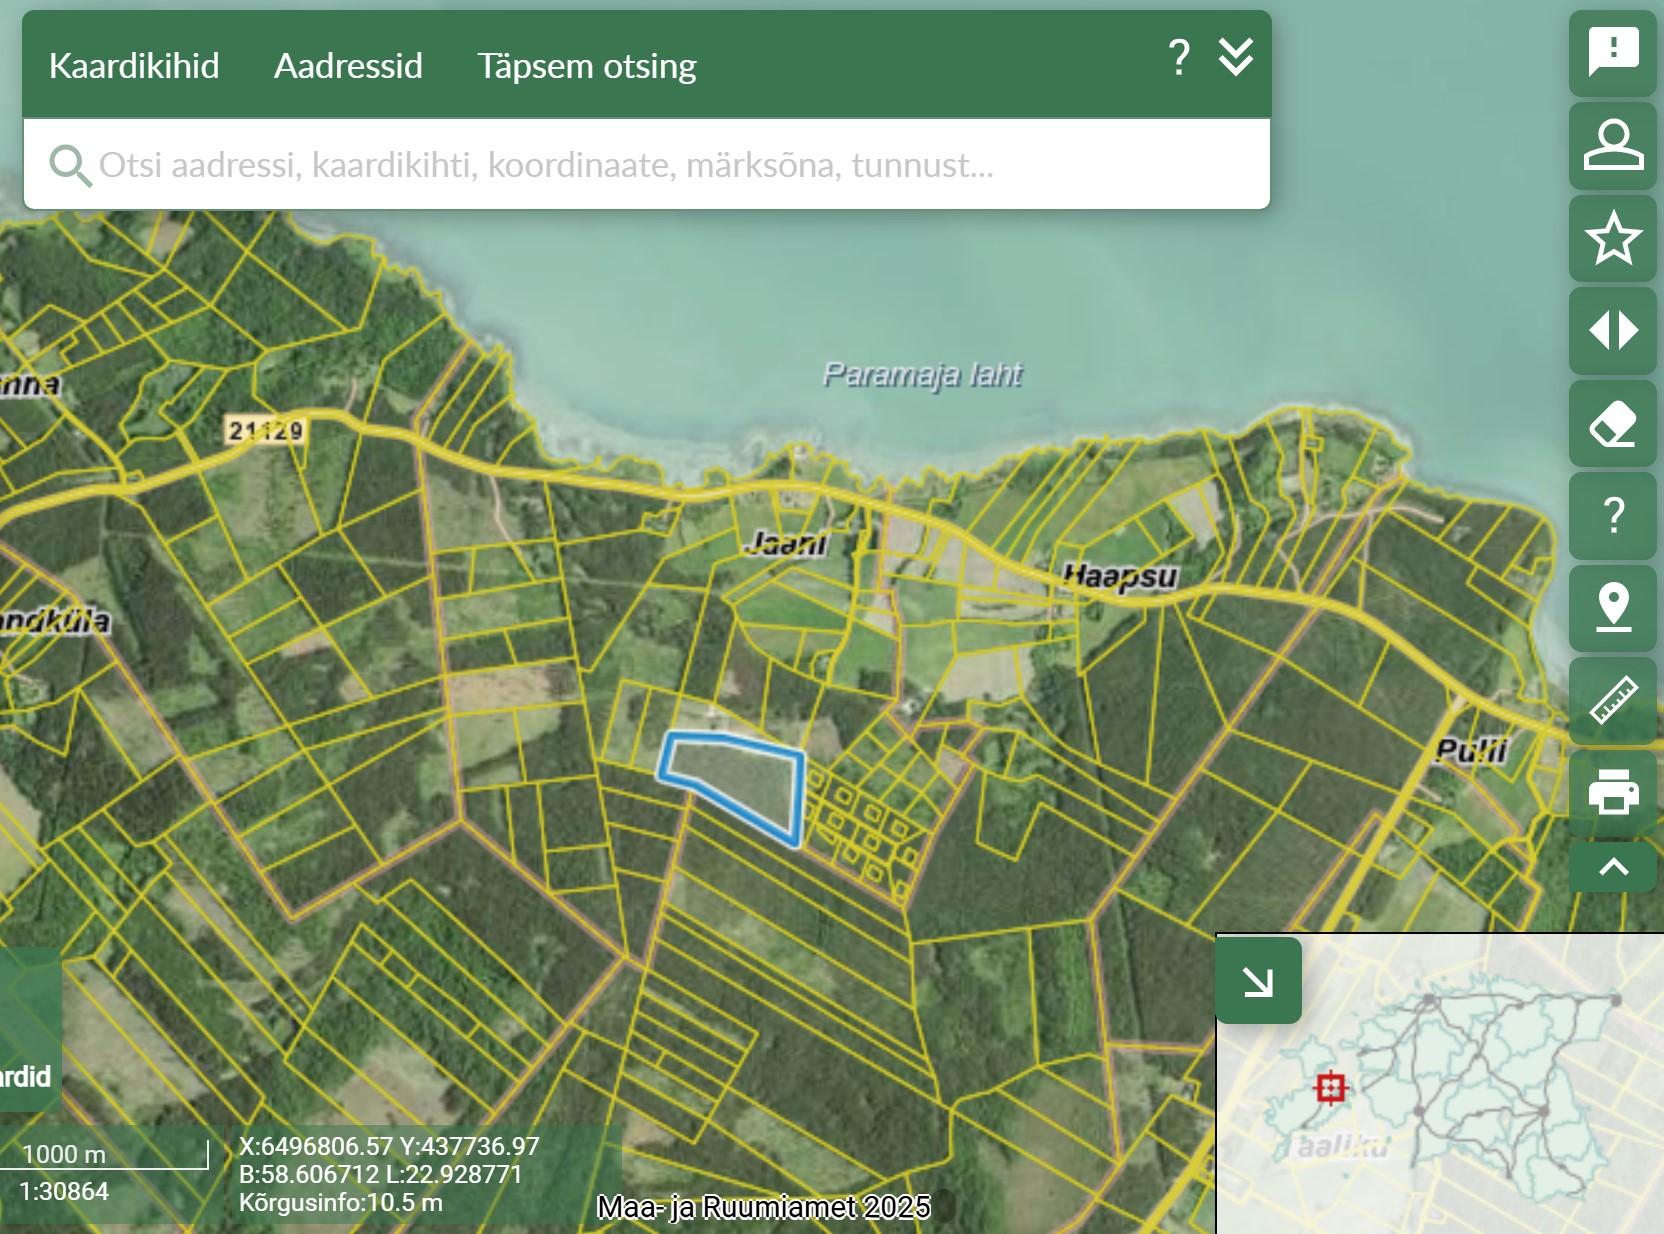The height and width of the screenshot is (1234, 1664).
Task: Click the red location marker on minimap
Action: click(1330, 1087)
